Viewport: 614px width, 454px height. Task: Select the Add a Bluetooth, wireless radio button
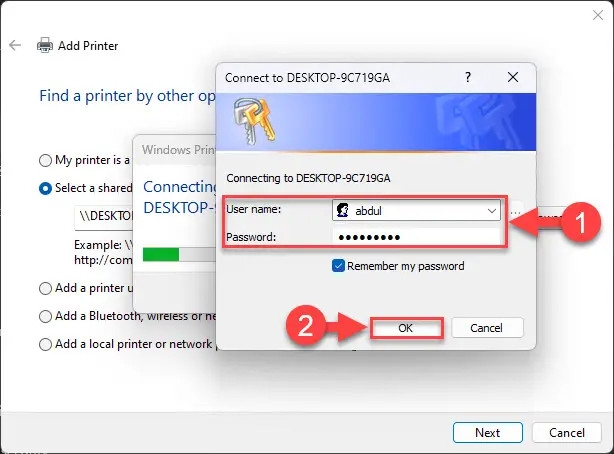coord(45,316)
